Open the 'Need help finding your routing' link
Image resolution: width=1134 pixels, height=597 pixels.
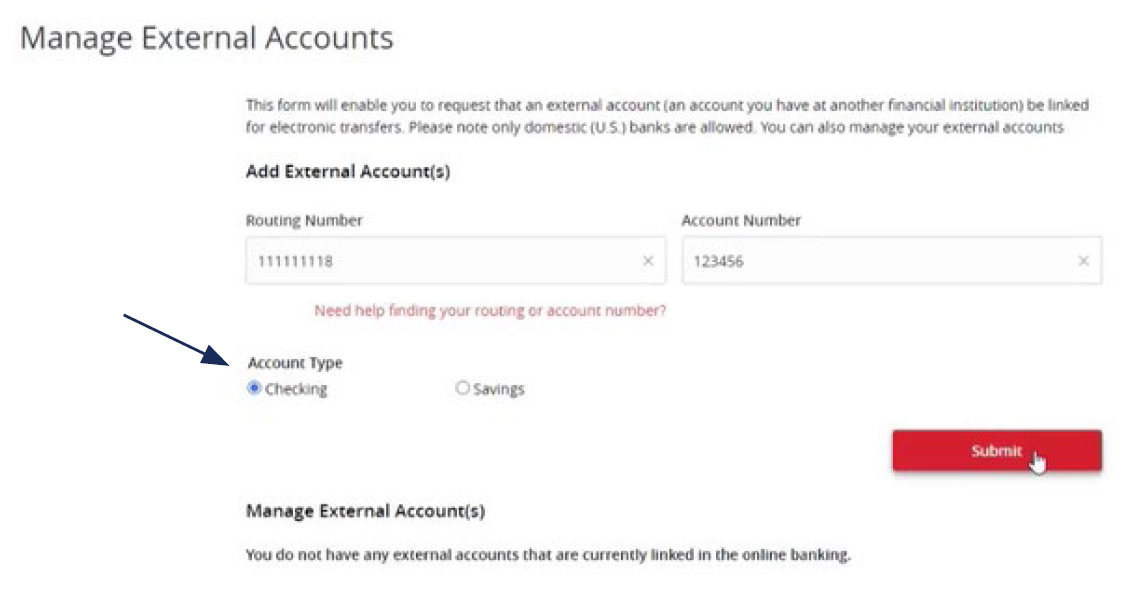pyautogui.click(x=490, y=311)
